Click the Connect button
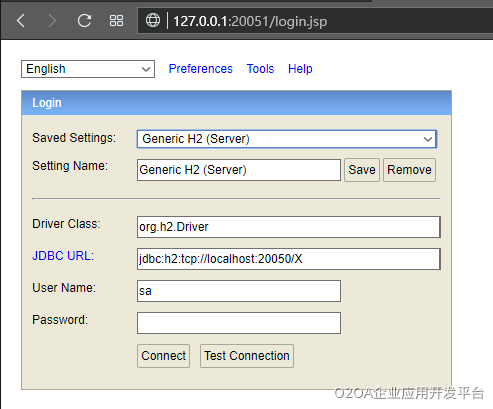This screenshot has height=409, width=493. click(x=163, y=356)
